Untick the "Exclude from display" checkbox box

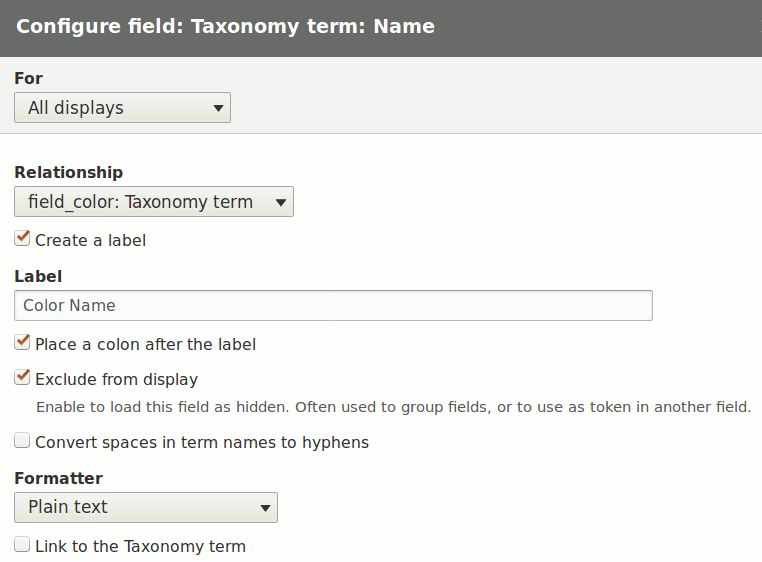tap(22, 378)
